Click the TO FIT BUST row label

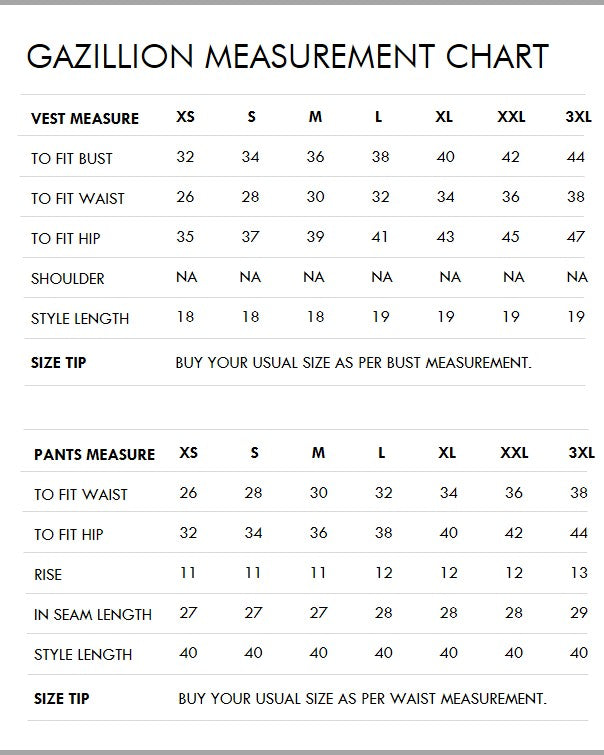72,158
